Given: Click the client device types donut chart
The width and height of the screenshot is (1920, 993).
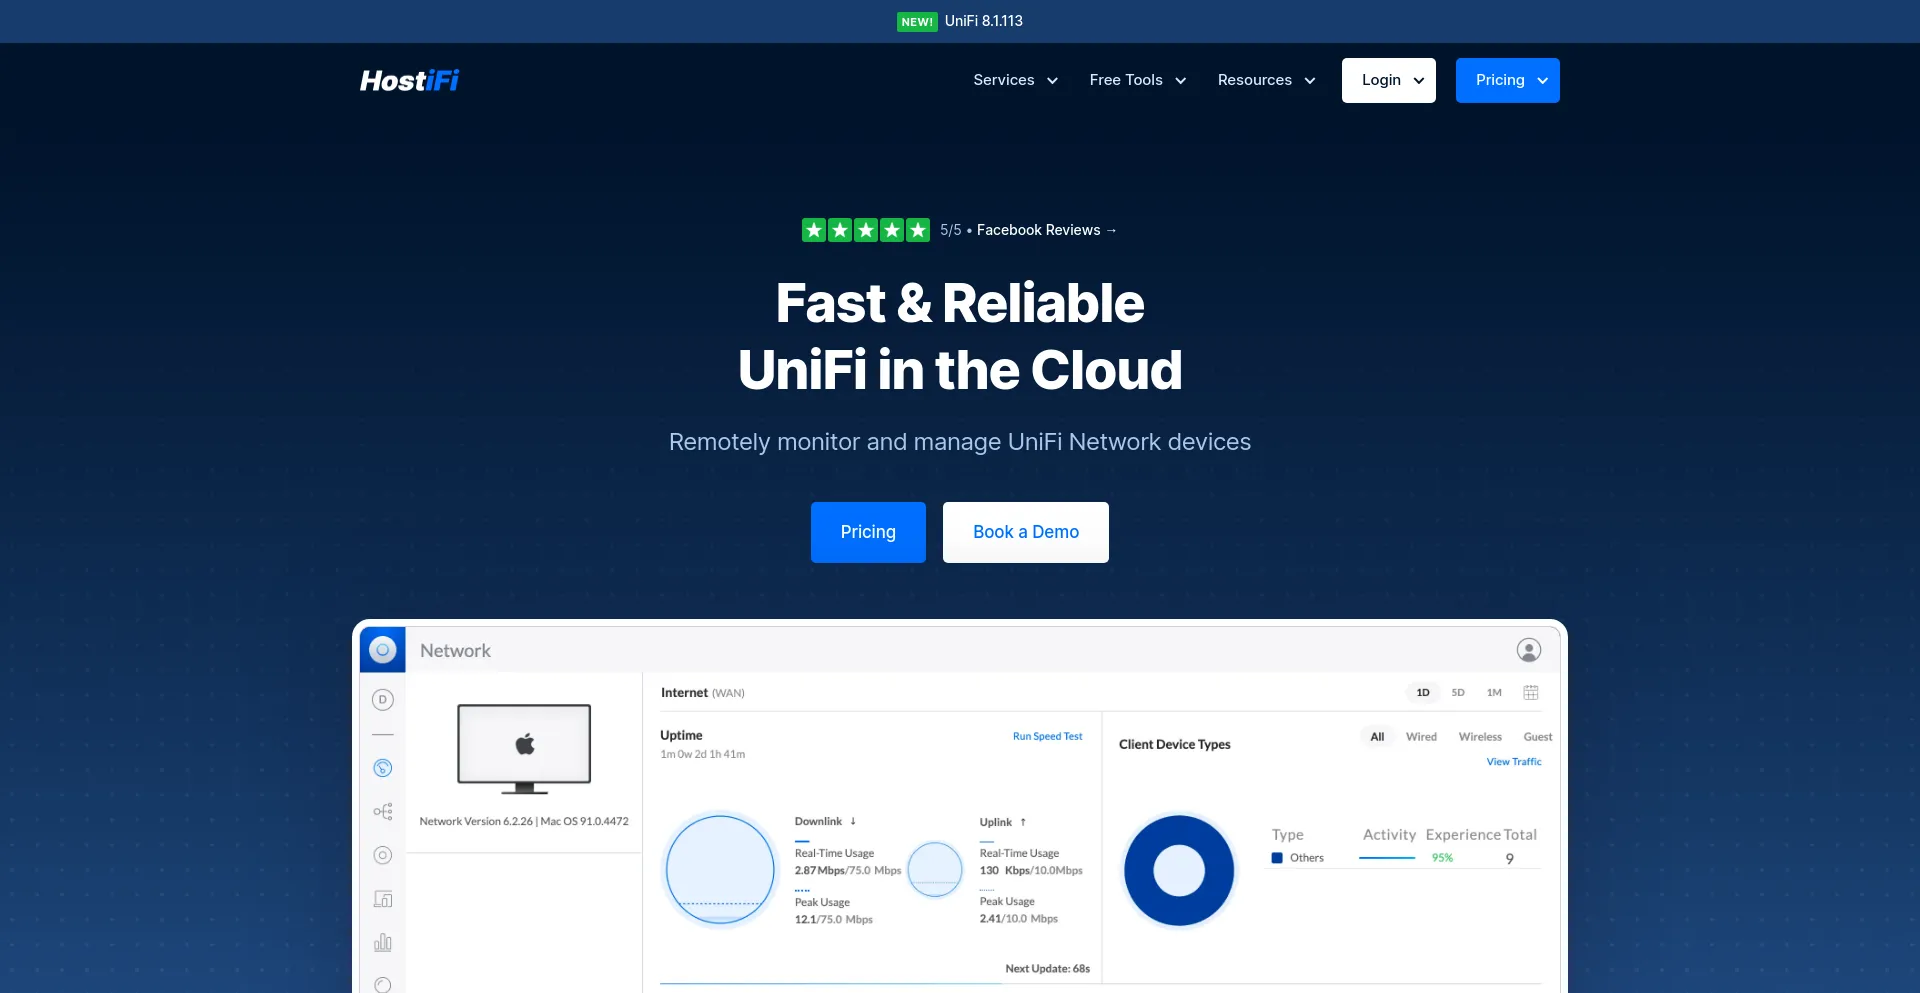Looking at the screenshot, I should click(1179, 870).
